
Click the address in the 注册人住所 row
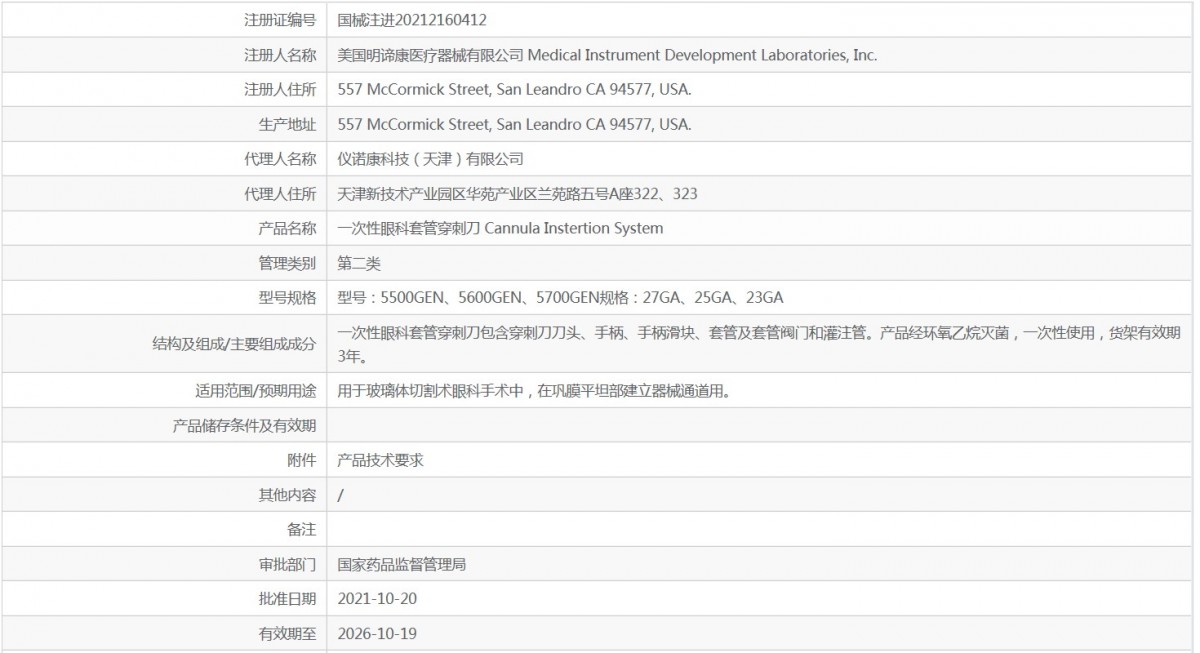515,90
